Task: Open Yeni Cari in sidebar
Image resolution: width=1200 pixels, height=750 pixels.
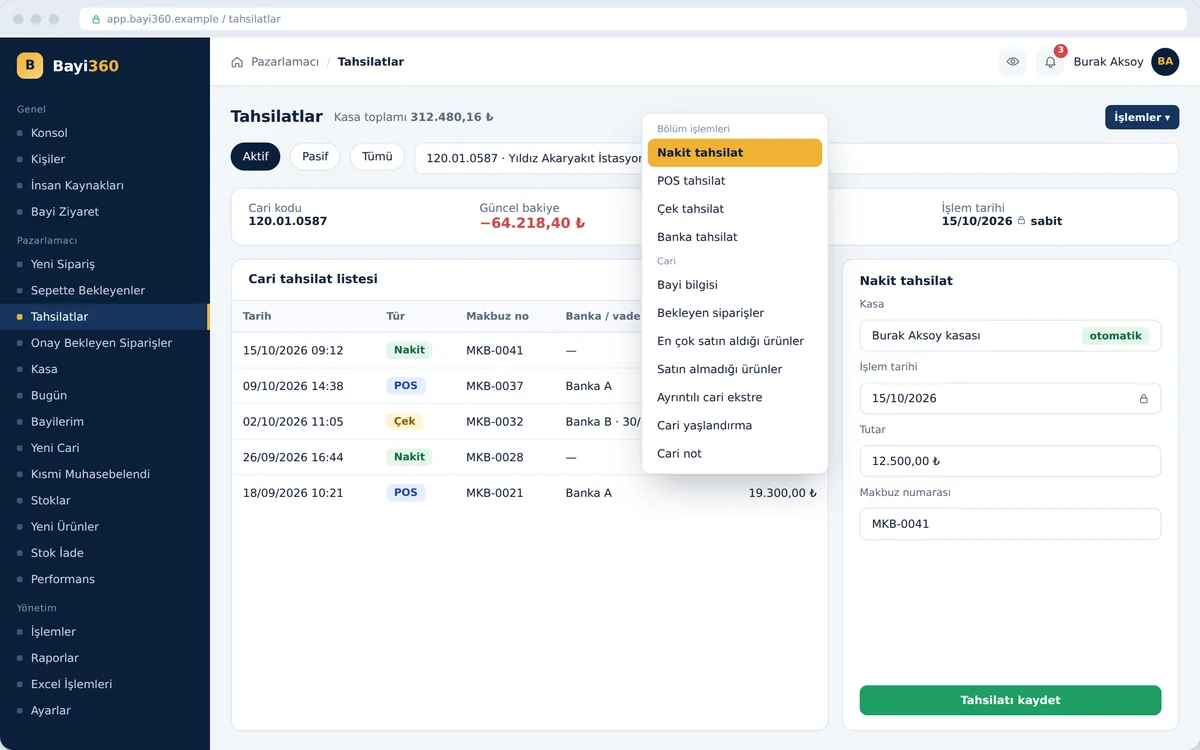Action: click(x=105, y=448)
